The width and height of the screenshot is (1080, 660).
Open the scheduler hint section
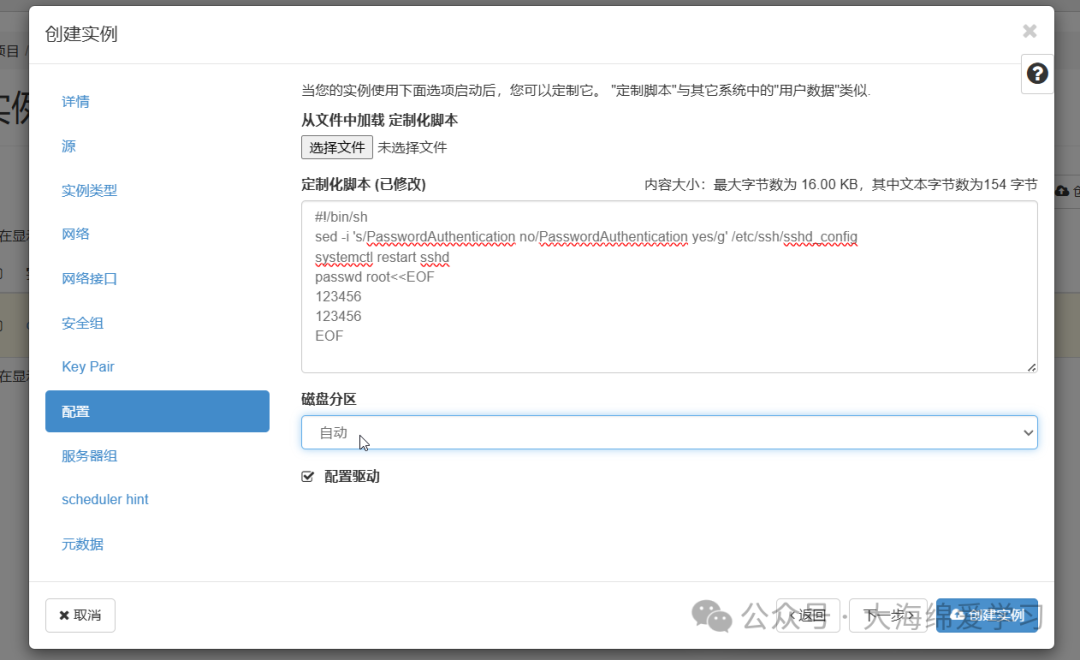coord(104,499)
